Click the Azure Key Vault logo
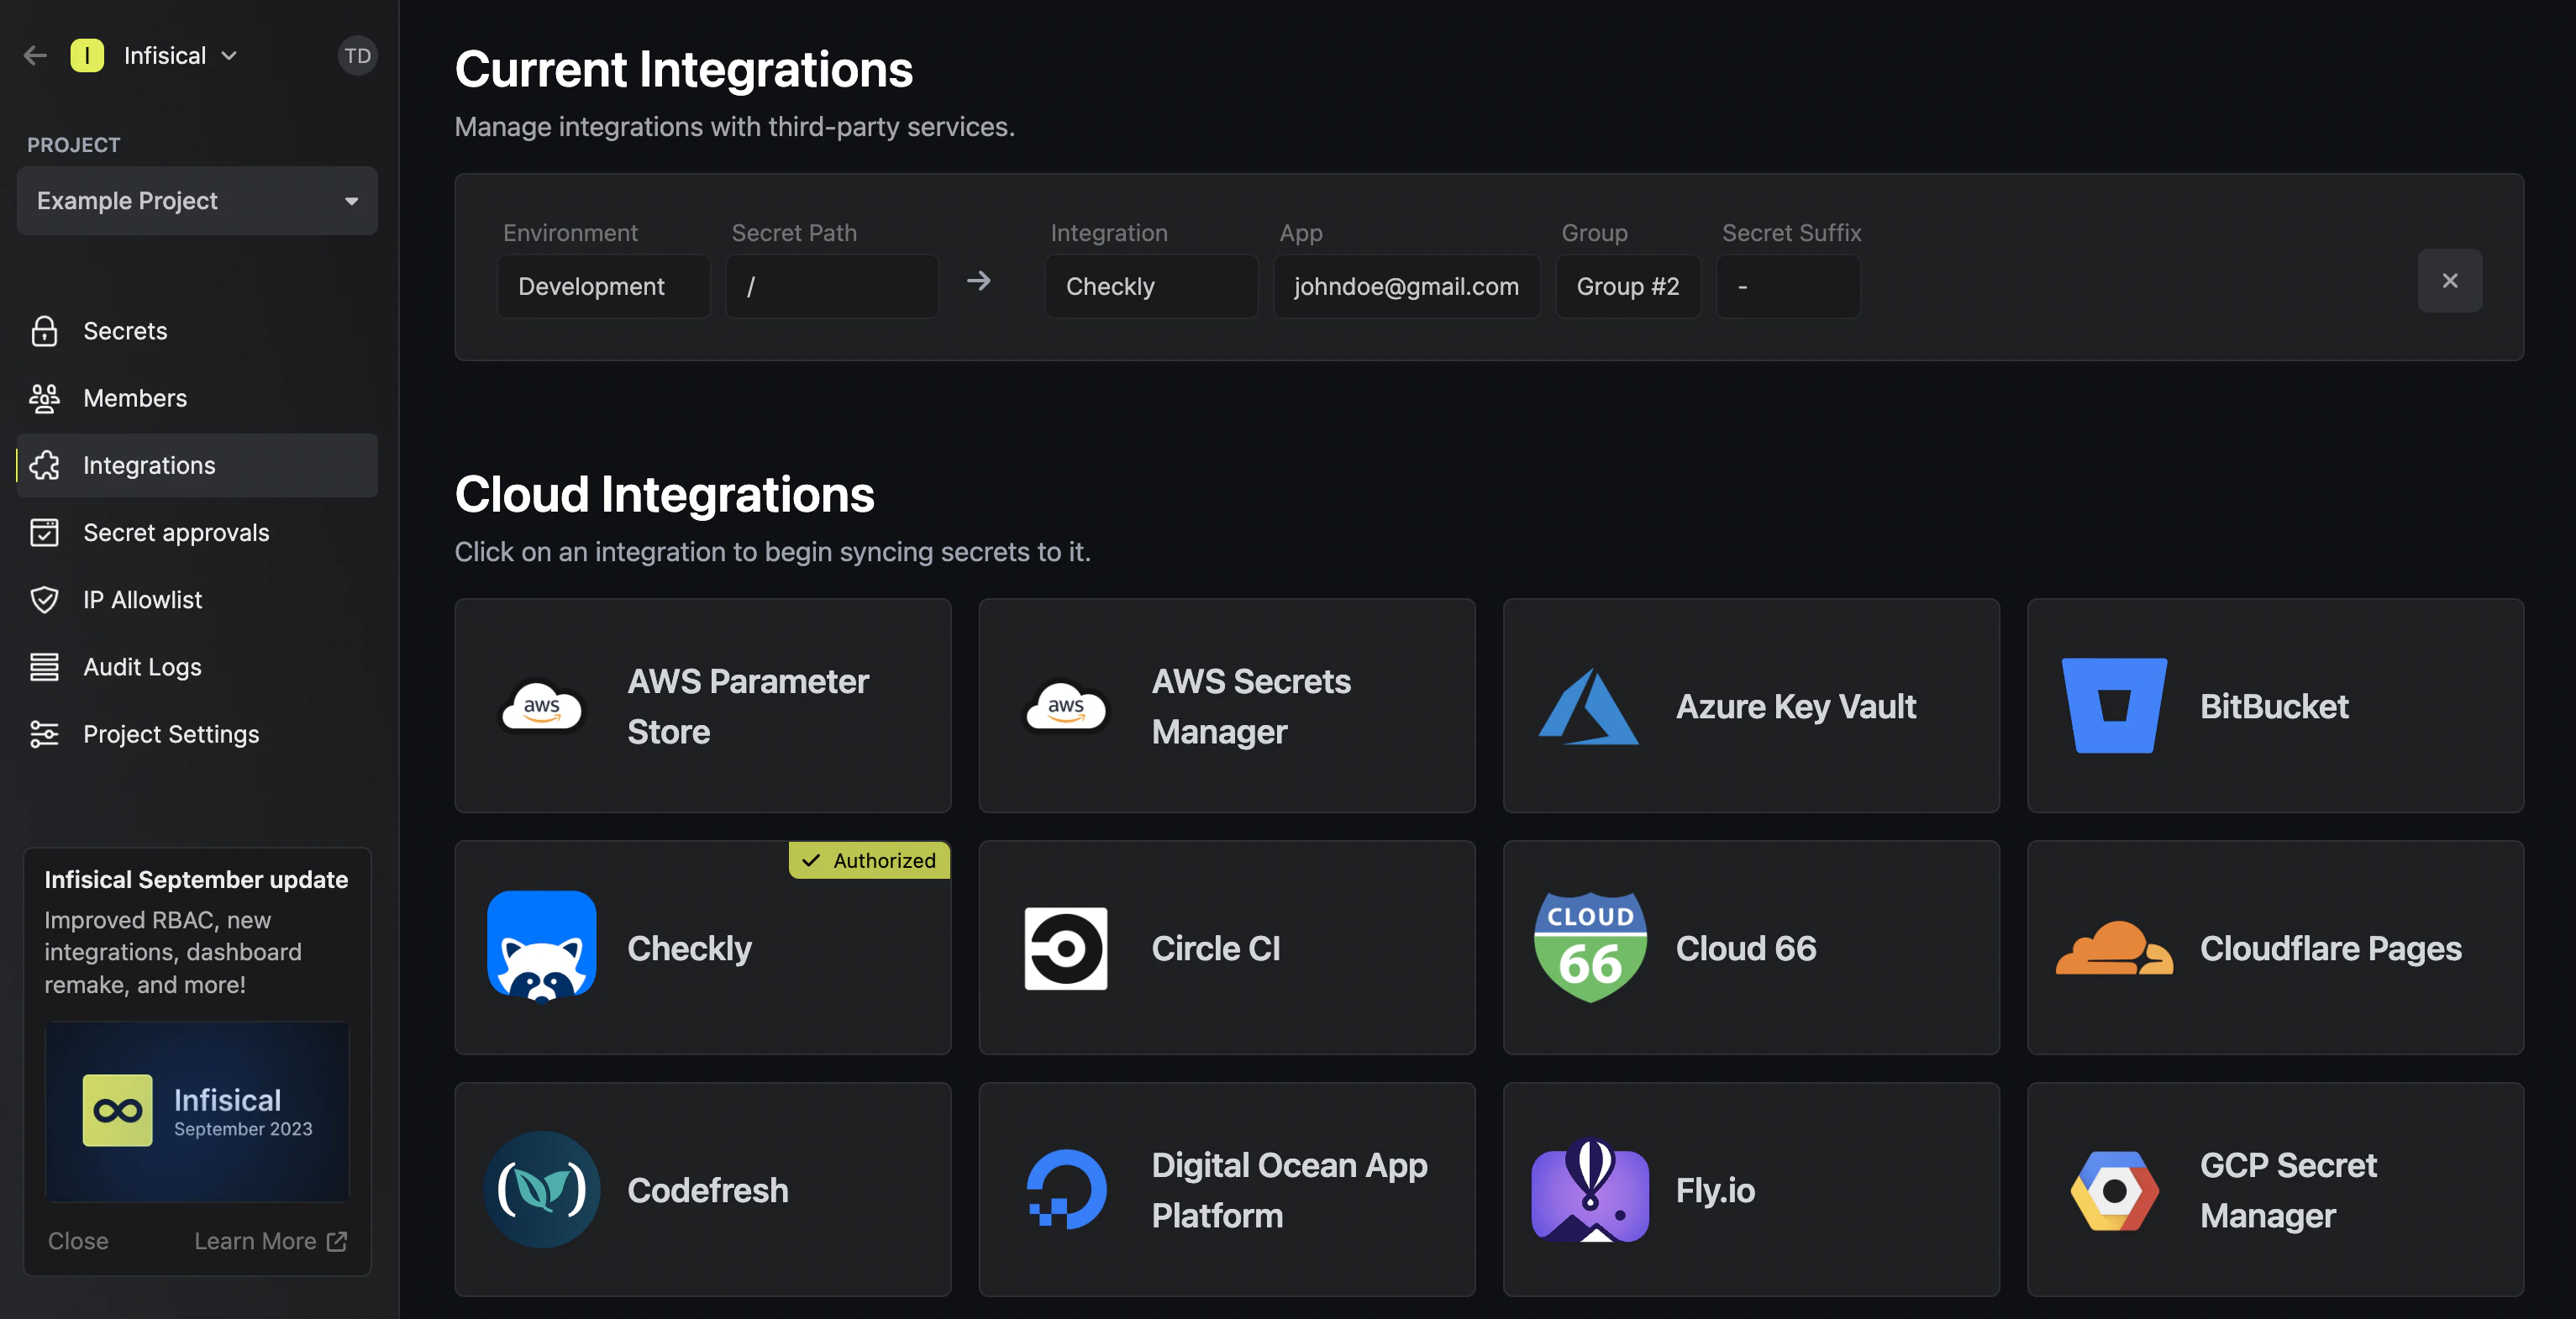The image size is (2576, 1319). tap(1589, 706)
